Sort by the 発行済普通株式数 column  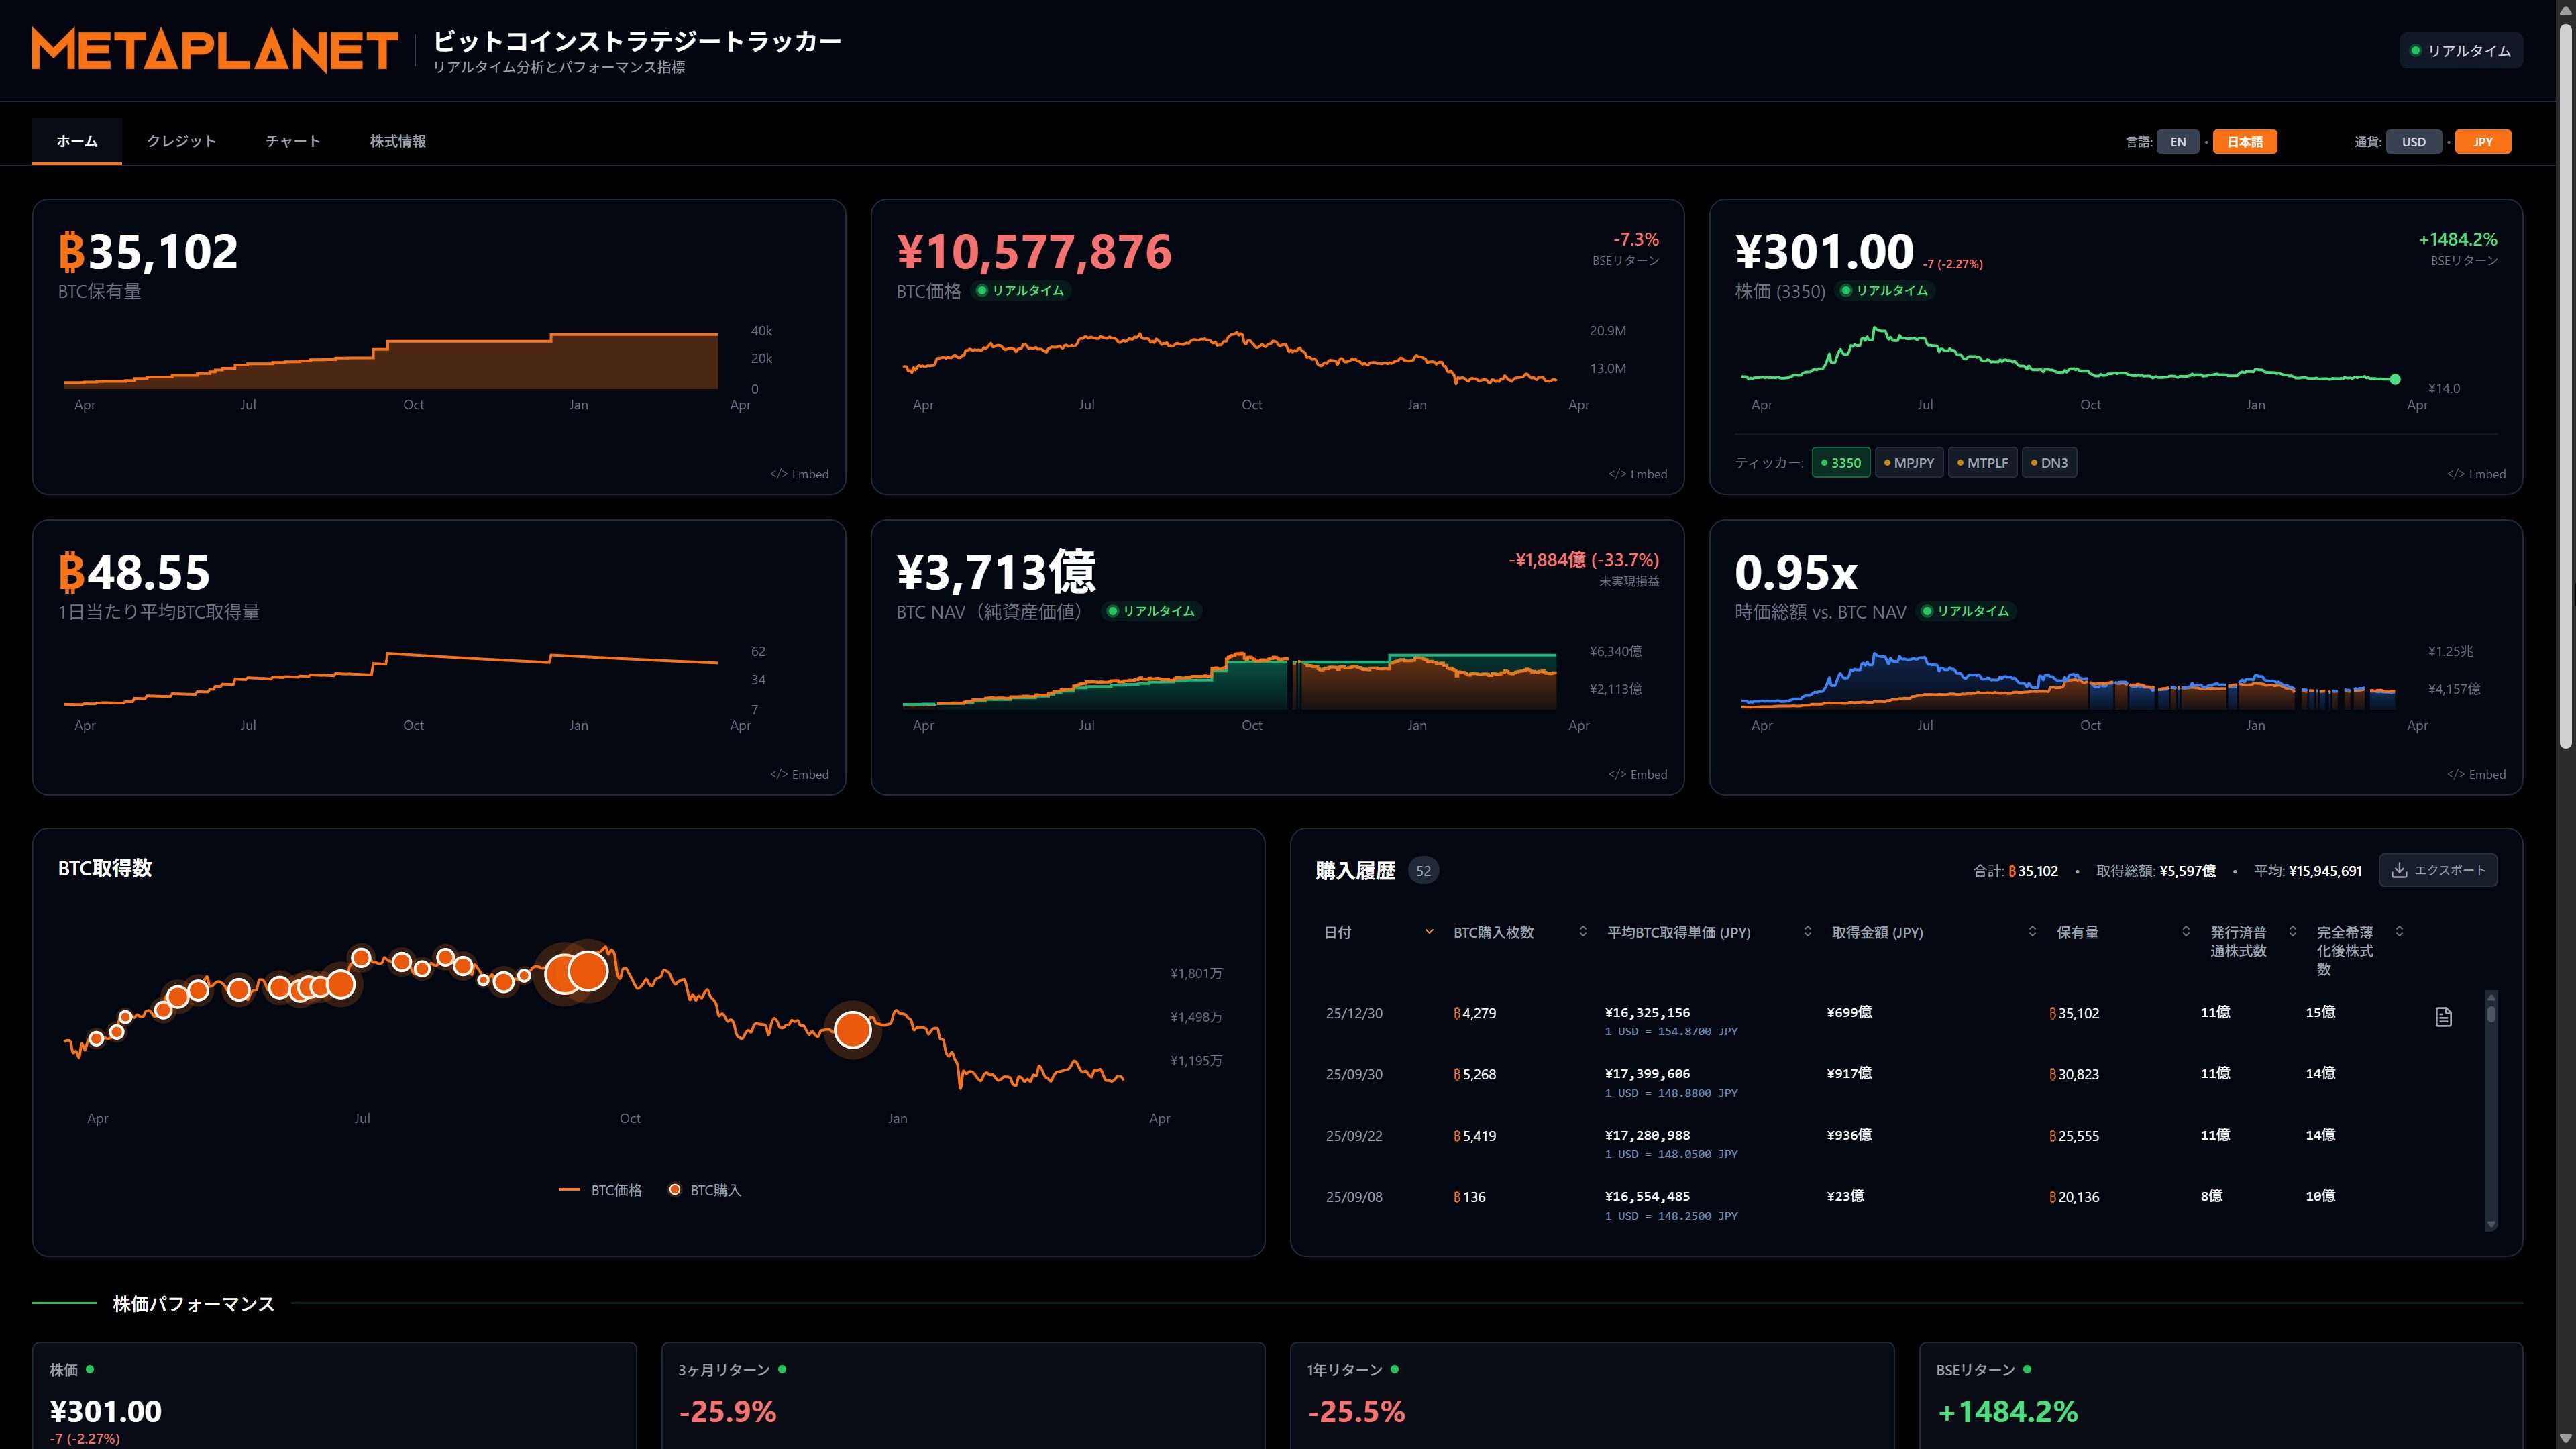pos(2293,932)
